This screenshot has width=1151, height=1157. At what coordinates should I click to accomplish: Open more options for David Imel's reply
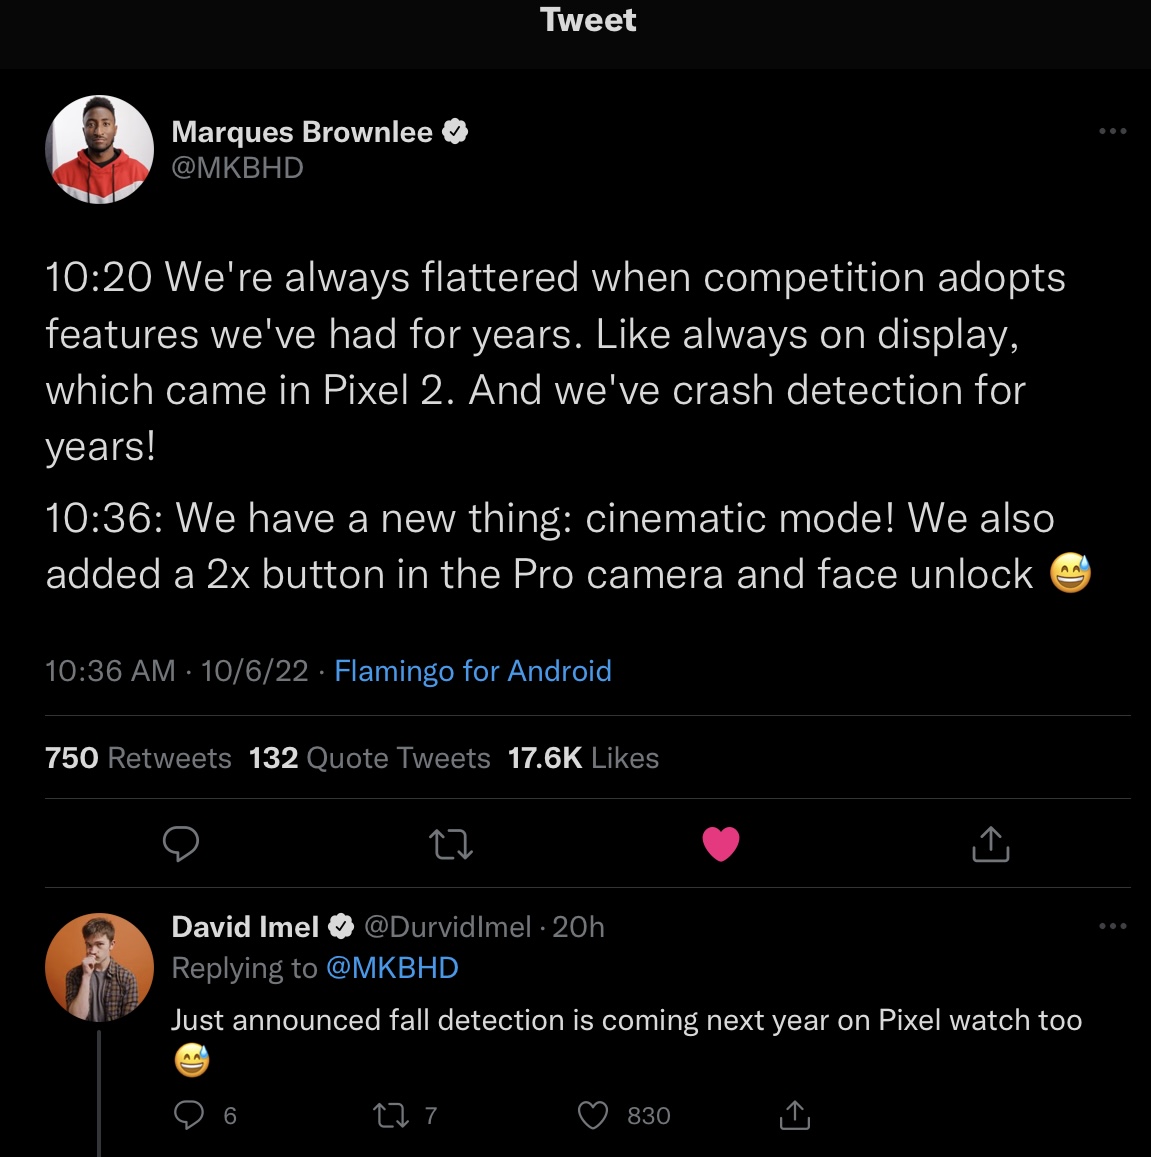[1112, 927]
